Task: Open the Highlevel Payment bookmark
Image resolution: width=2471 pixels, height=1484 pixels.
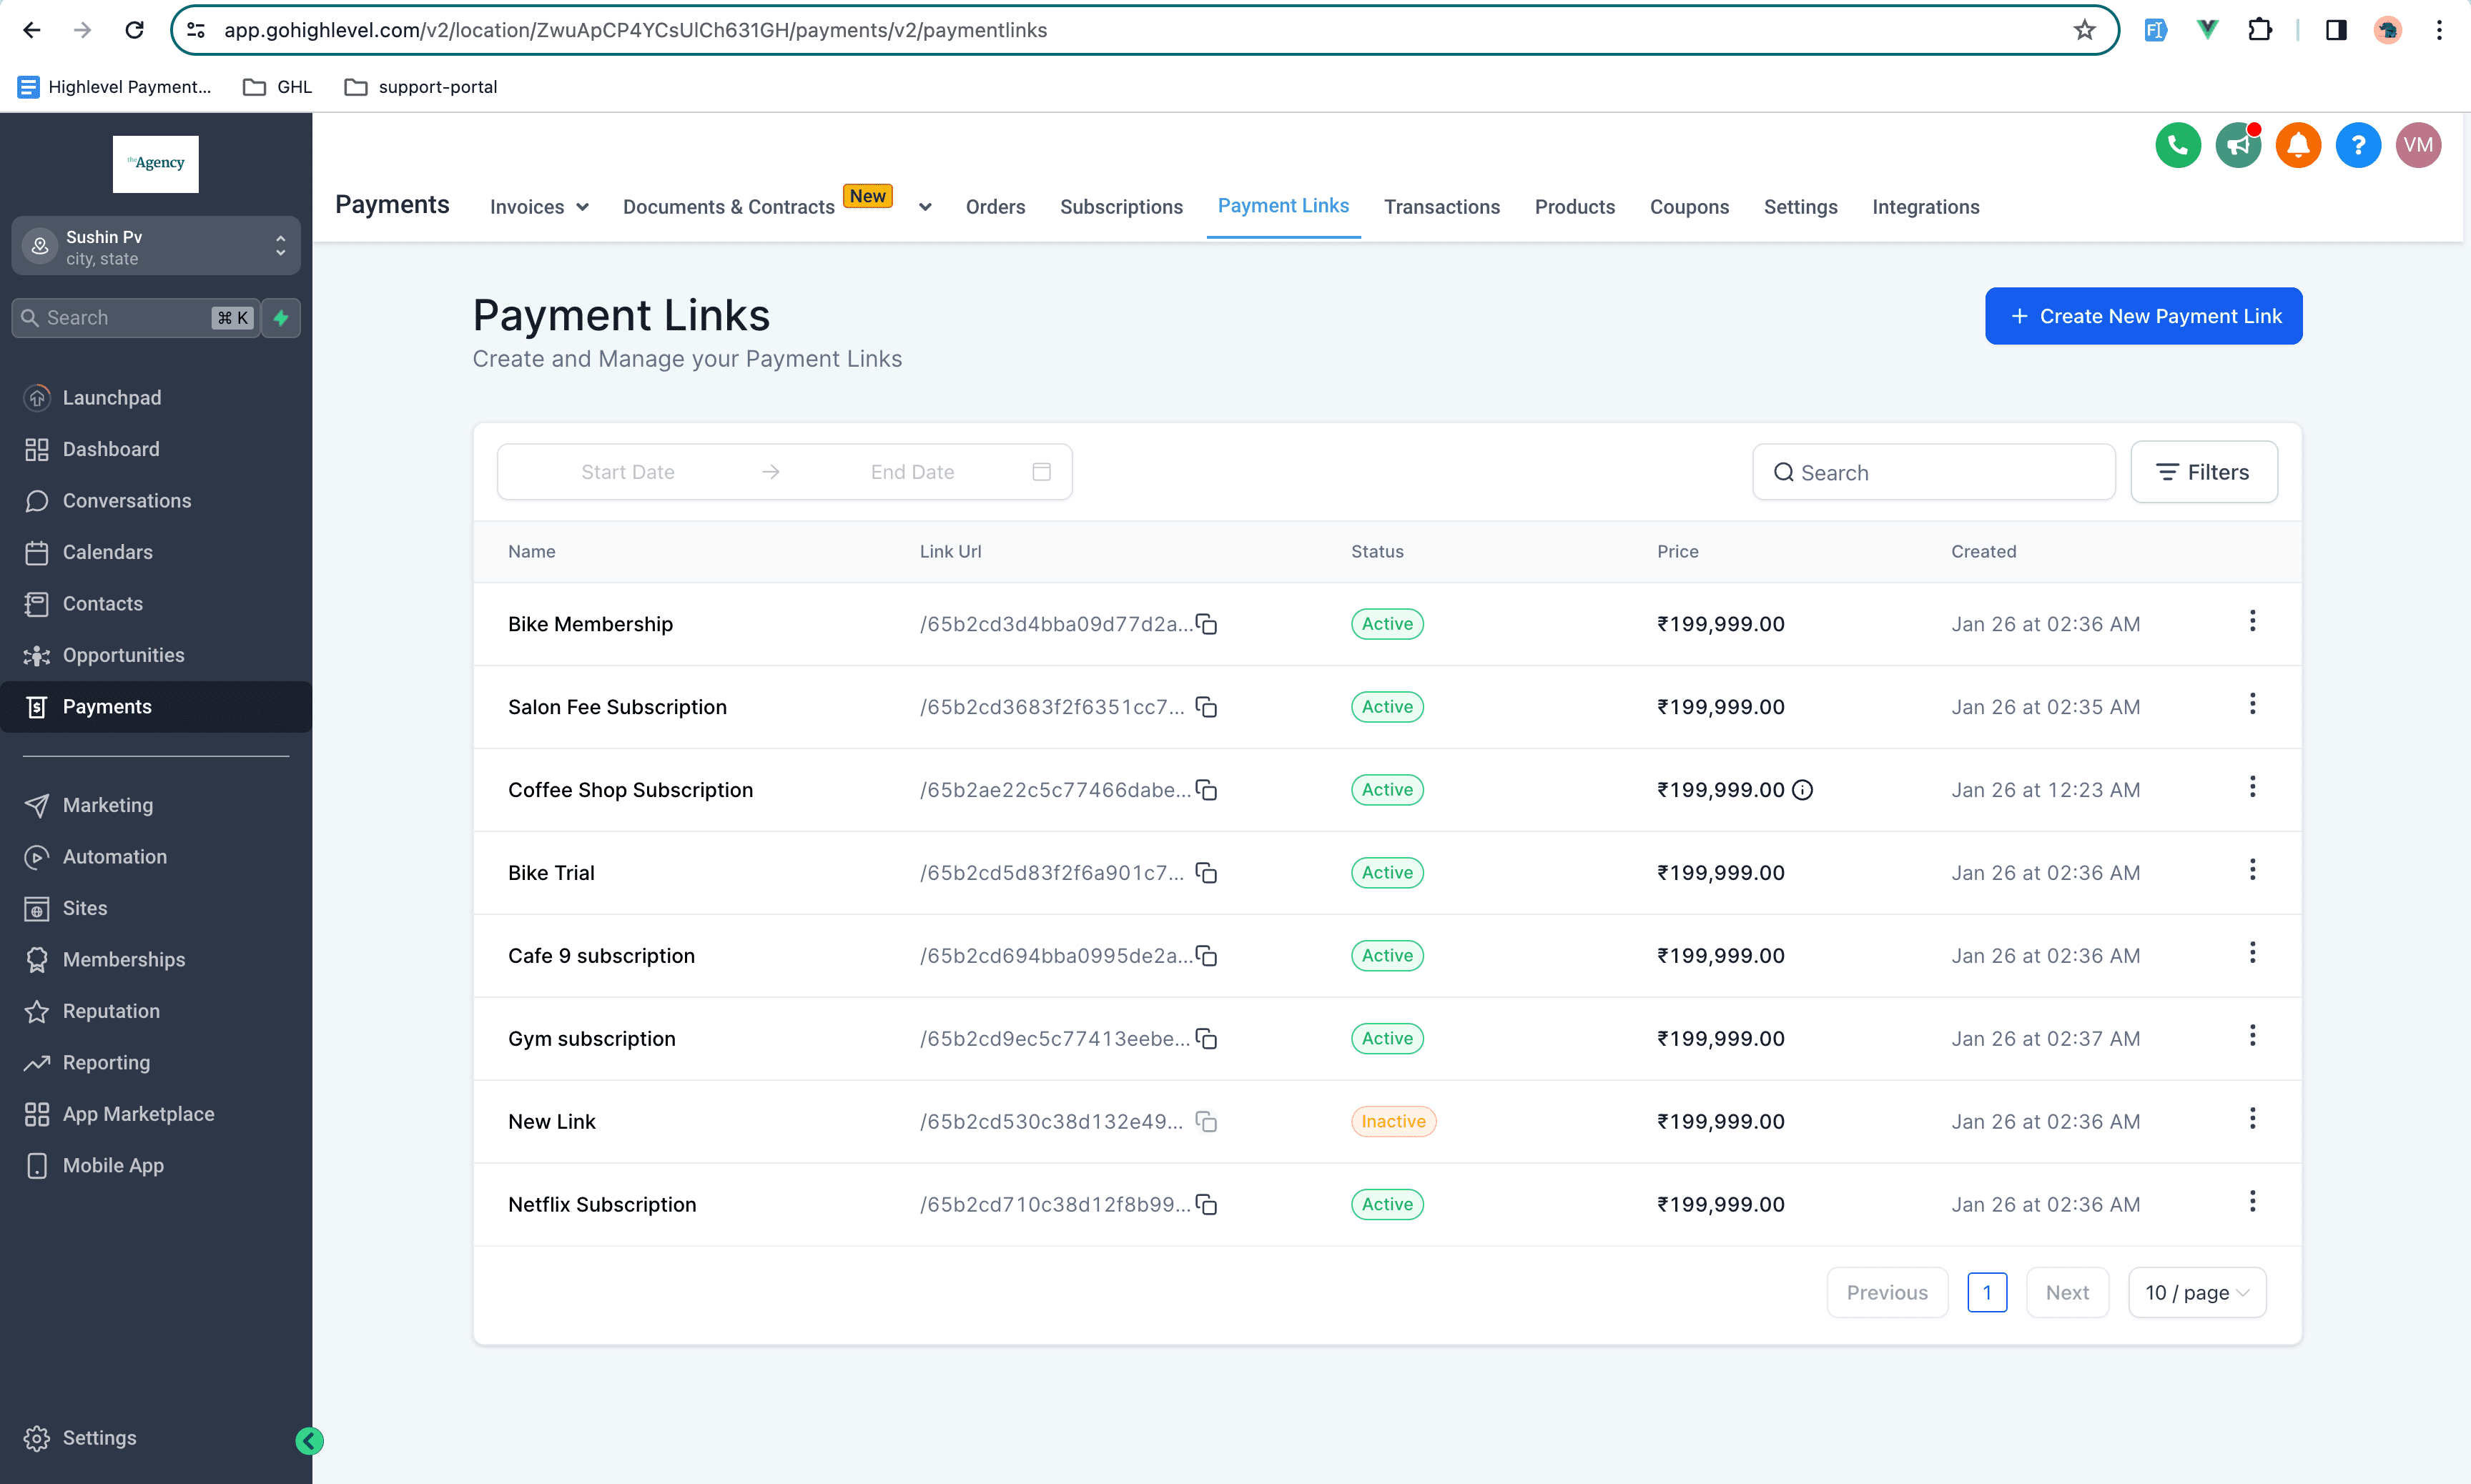Action: (x=115, y=87)
